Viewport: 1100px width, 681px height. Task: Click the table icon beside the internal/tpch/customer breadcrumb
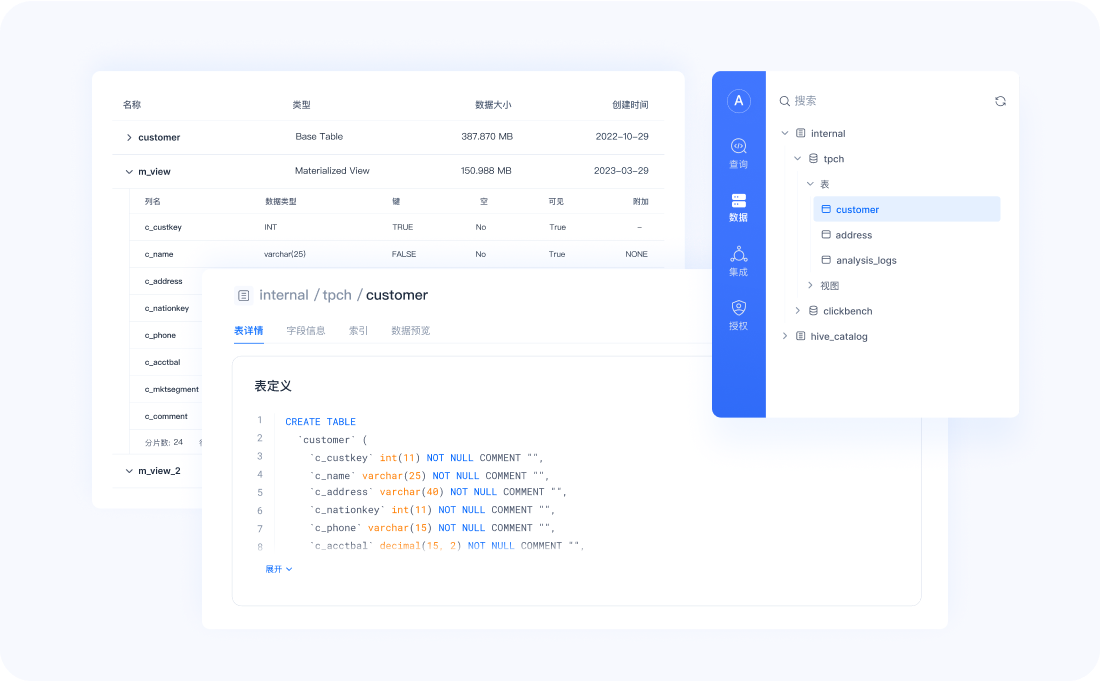pos(243,295)
